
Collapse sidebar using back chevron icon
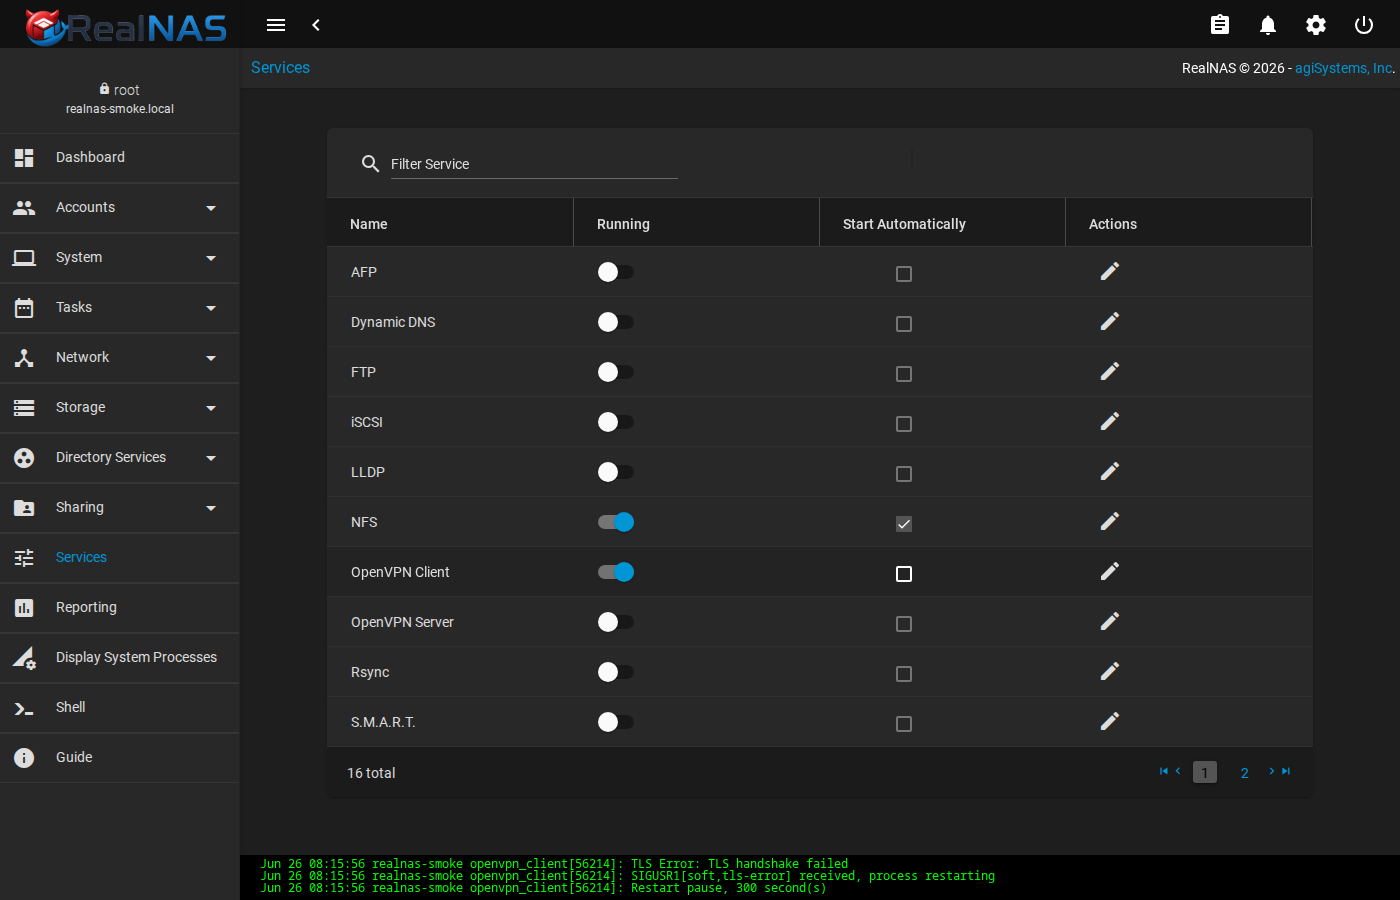tap(316, 25)
